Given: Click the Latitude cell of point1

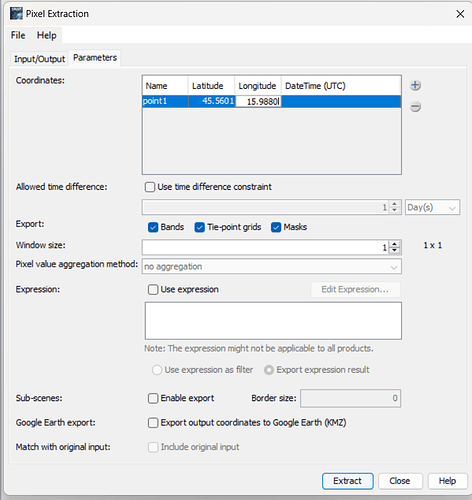Looking at the screenshot, I should tap(212, 101).
